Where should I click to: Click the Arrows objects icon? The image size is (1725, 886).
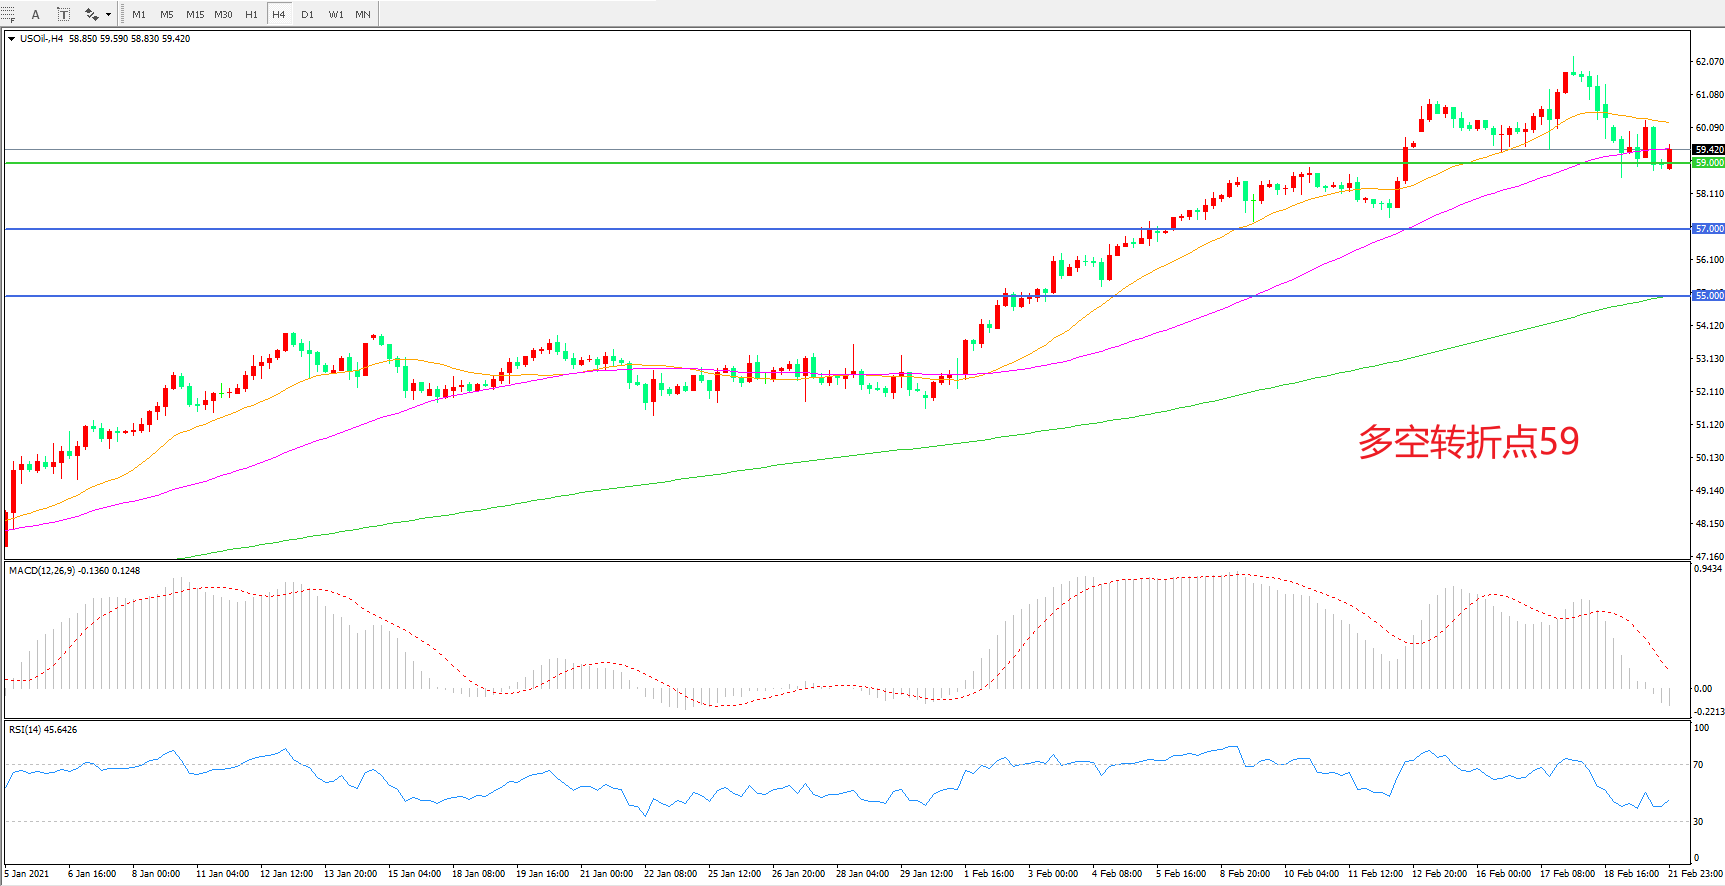[x=91, y=14]
